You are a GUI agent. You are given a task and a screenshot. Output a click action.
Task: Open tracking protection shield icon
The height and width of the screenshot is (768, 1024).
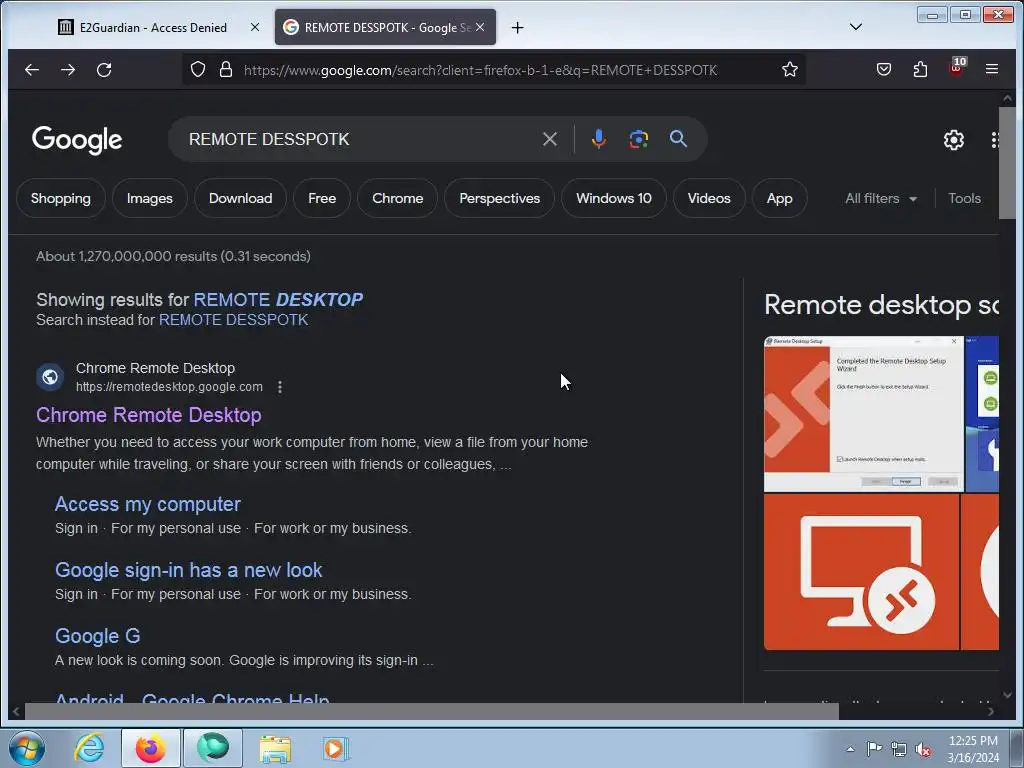click(x=198, y=69)
